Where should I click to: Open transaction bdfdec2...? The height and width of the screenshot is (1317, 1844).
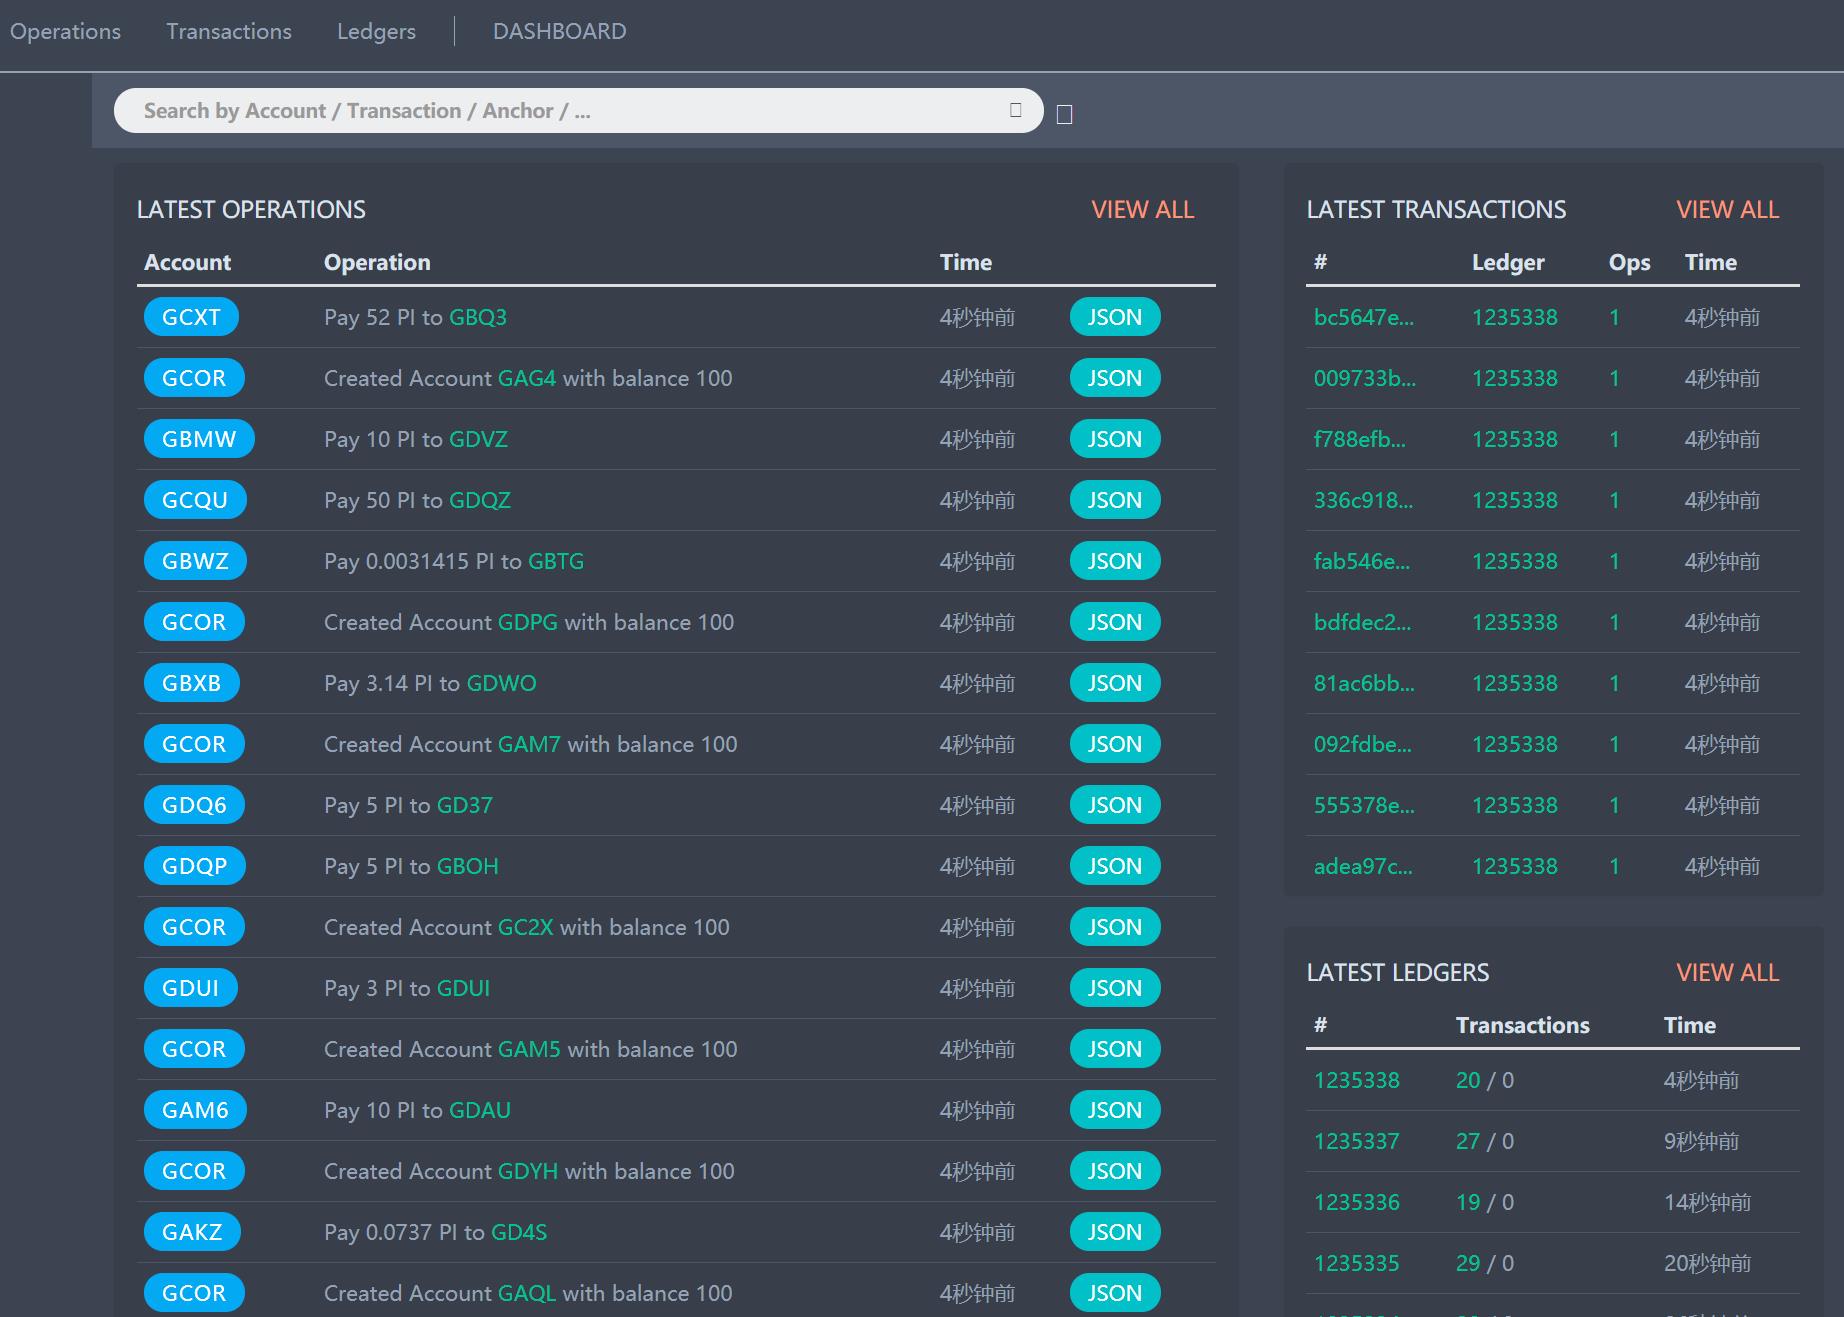pos(1363,622)
